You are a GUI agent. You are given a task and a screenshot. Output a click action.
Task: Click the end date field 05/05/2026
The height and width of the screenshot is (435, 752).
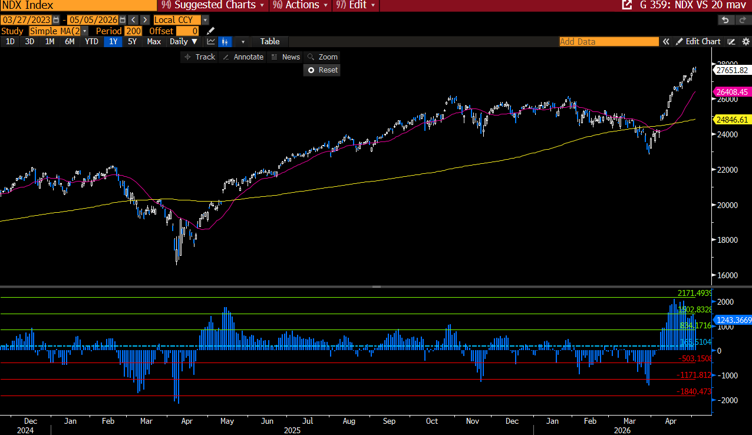coord(93,20)
